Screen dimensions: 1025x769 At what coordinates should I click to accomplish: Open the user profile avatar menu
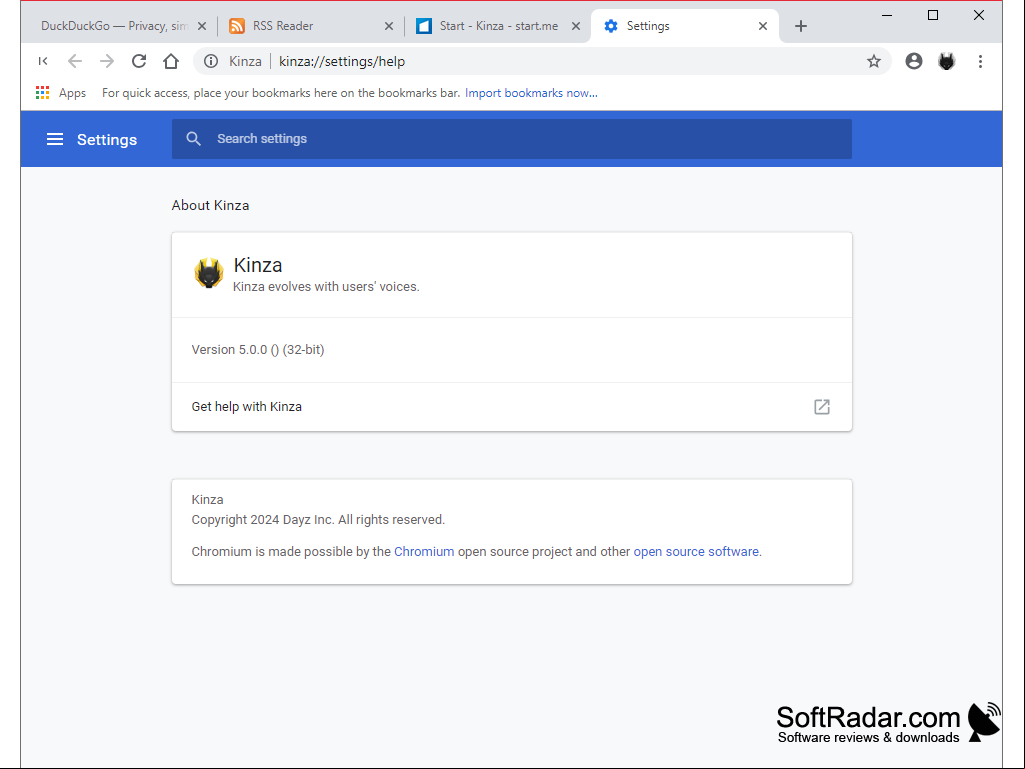click(x=914, y=61)
